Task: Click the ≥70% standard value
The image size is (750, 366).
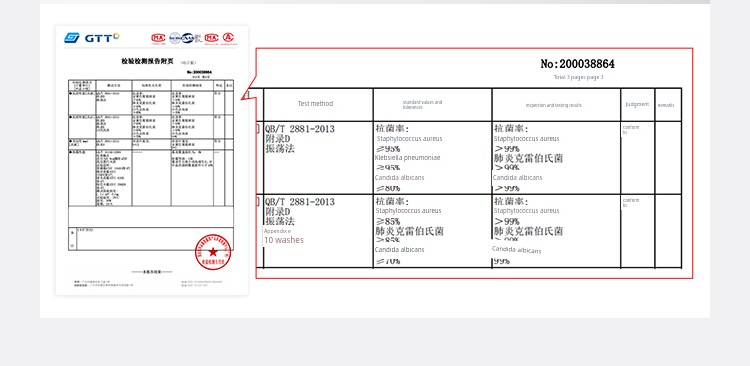Action: pos(387,261)
